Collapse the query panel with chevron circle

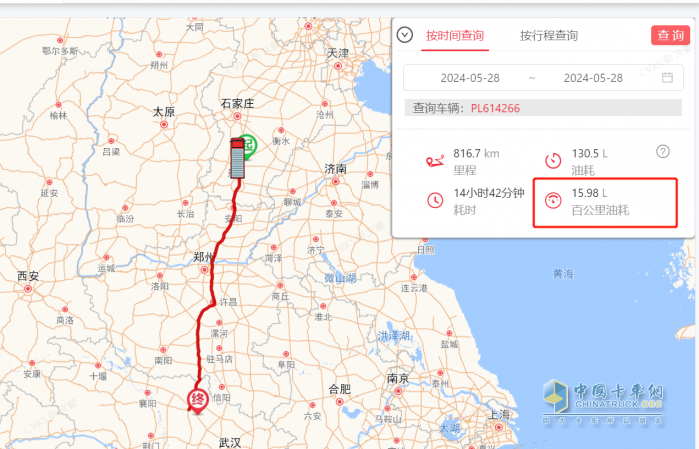pos(405,35)
